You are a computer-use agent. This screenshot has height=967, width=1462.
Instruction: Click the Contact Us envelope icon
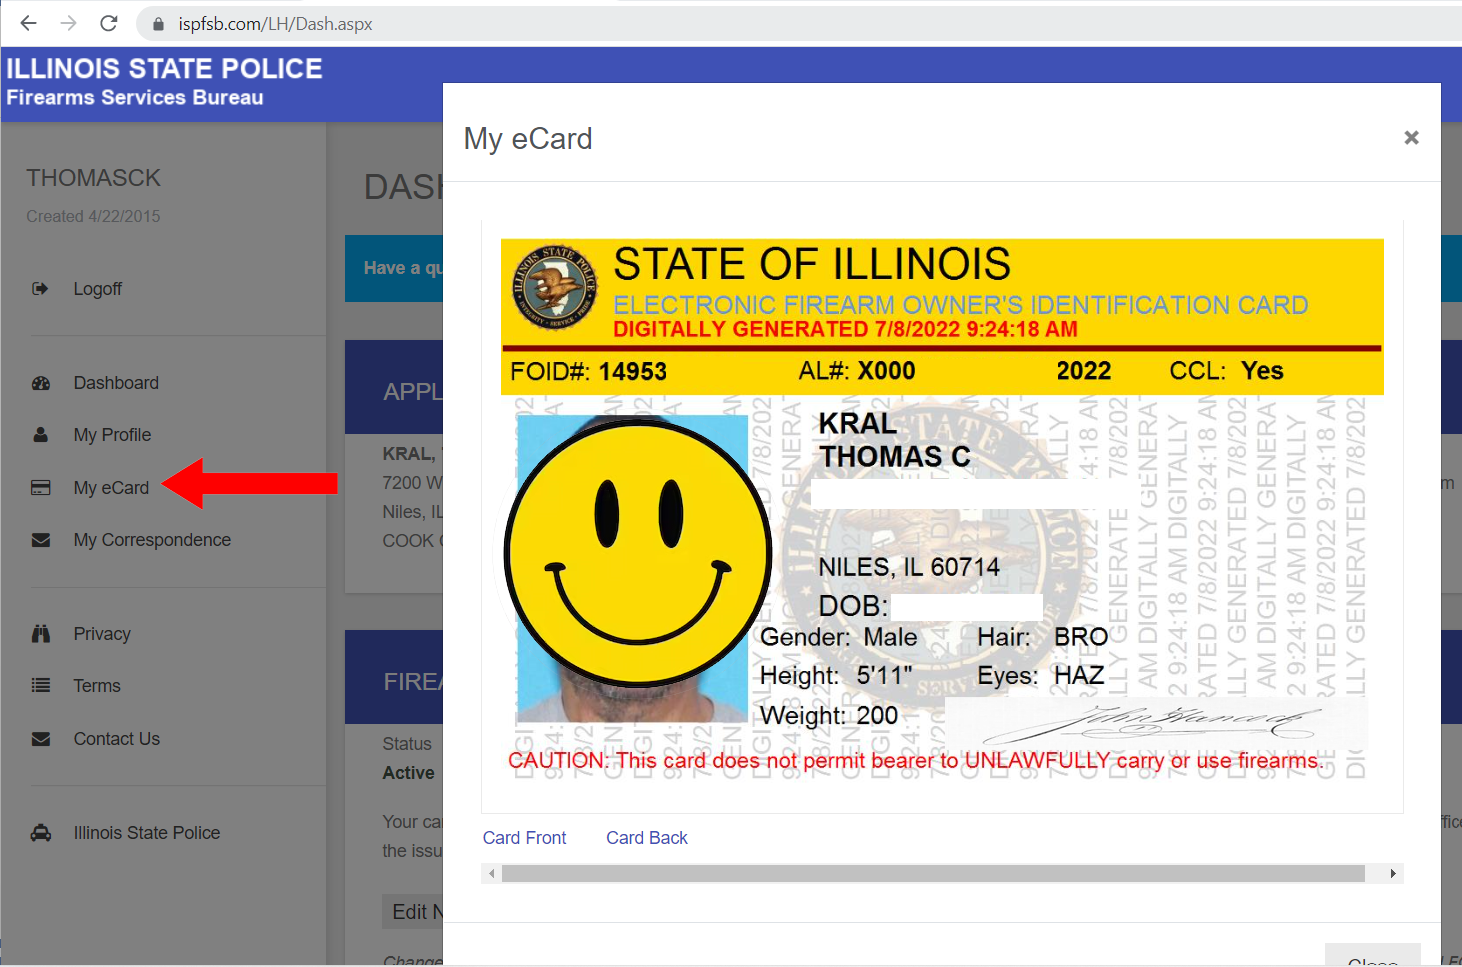41,739
